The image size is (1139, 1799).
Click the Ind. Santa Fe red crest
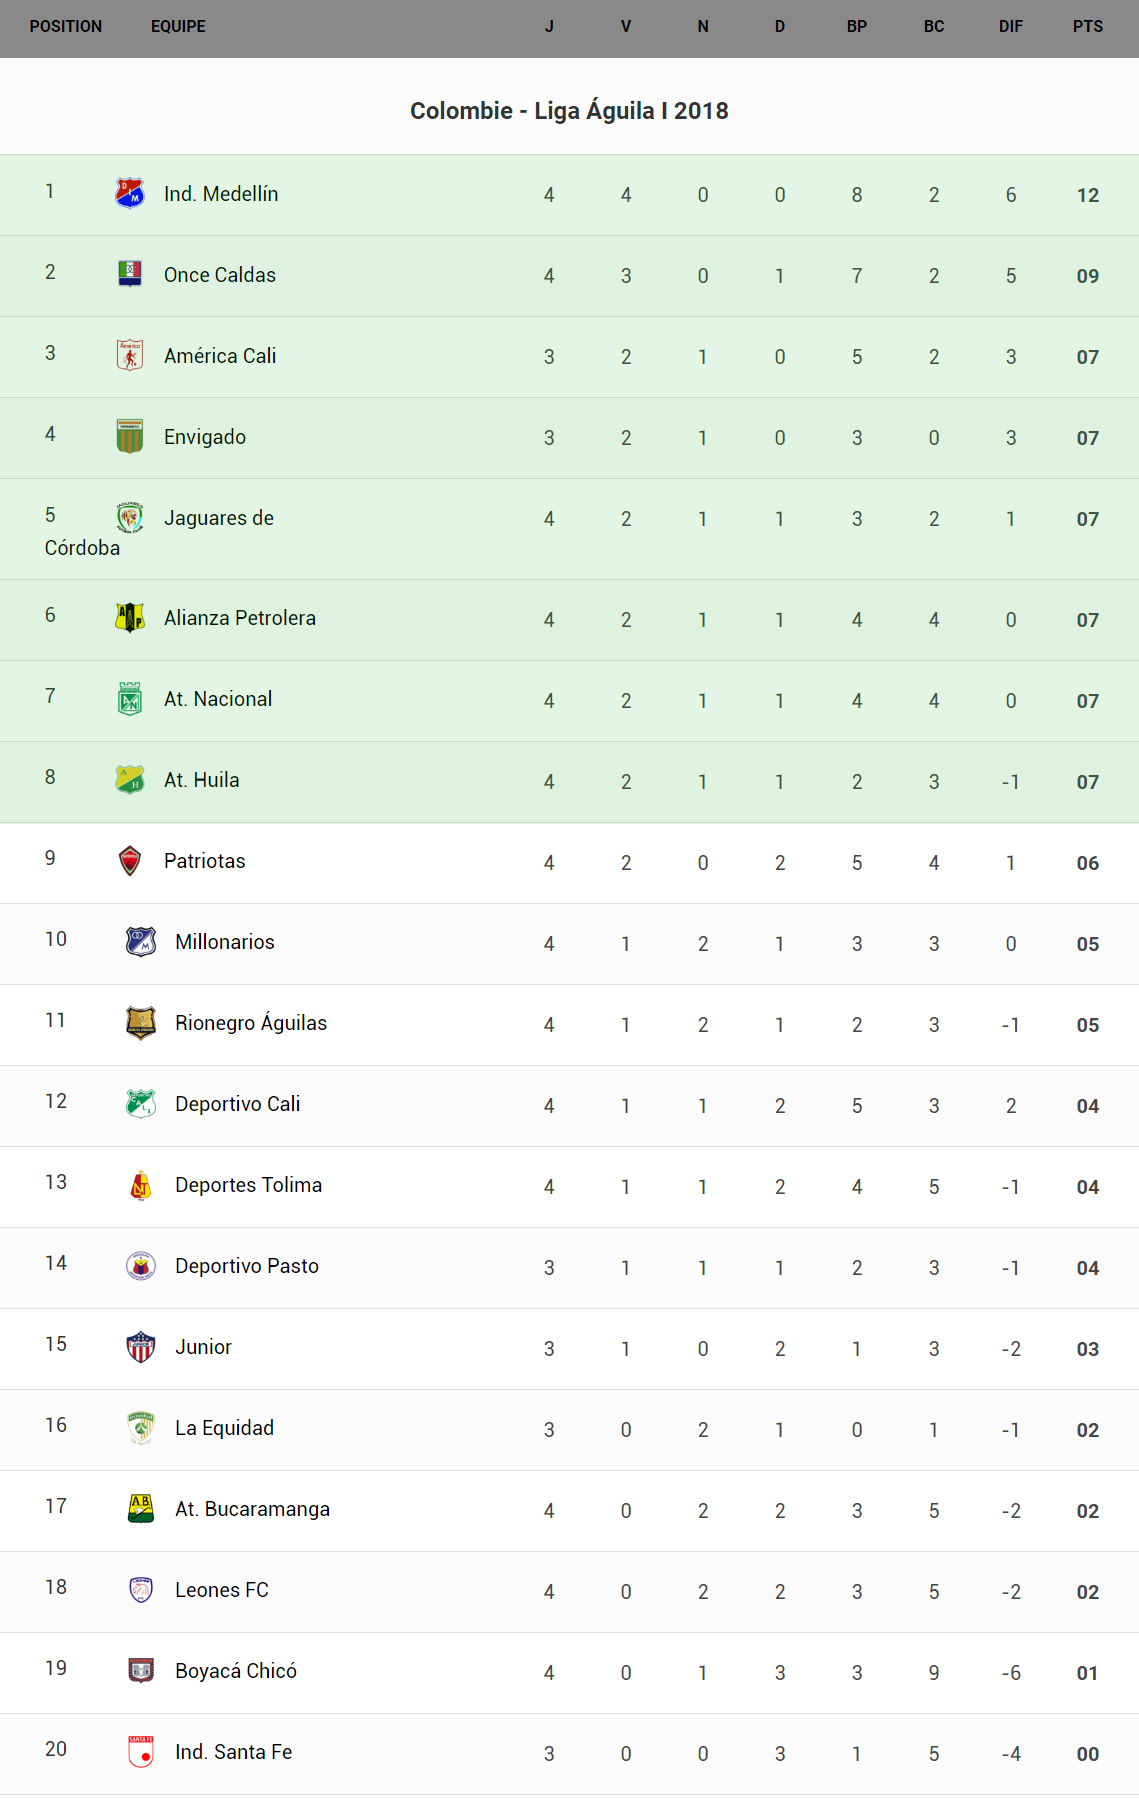(141, 1751)
